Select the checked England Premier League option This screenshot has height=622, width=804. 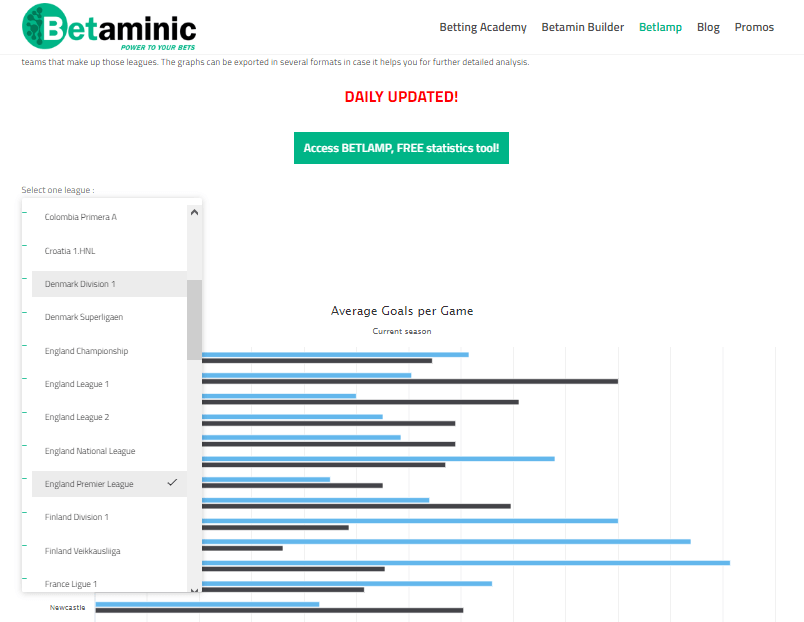pos(109,484)
